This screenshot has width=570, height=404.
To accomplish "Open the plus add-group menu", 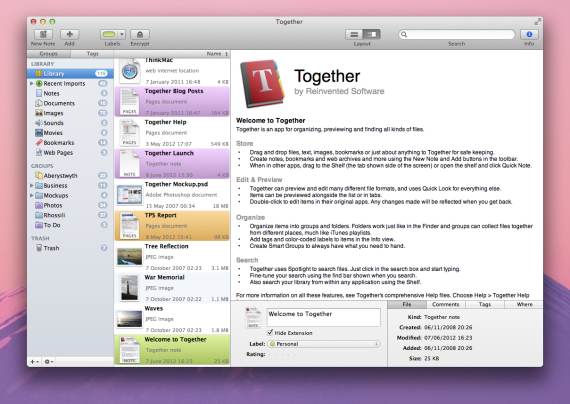I will click(34, 361).
